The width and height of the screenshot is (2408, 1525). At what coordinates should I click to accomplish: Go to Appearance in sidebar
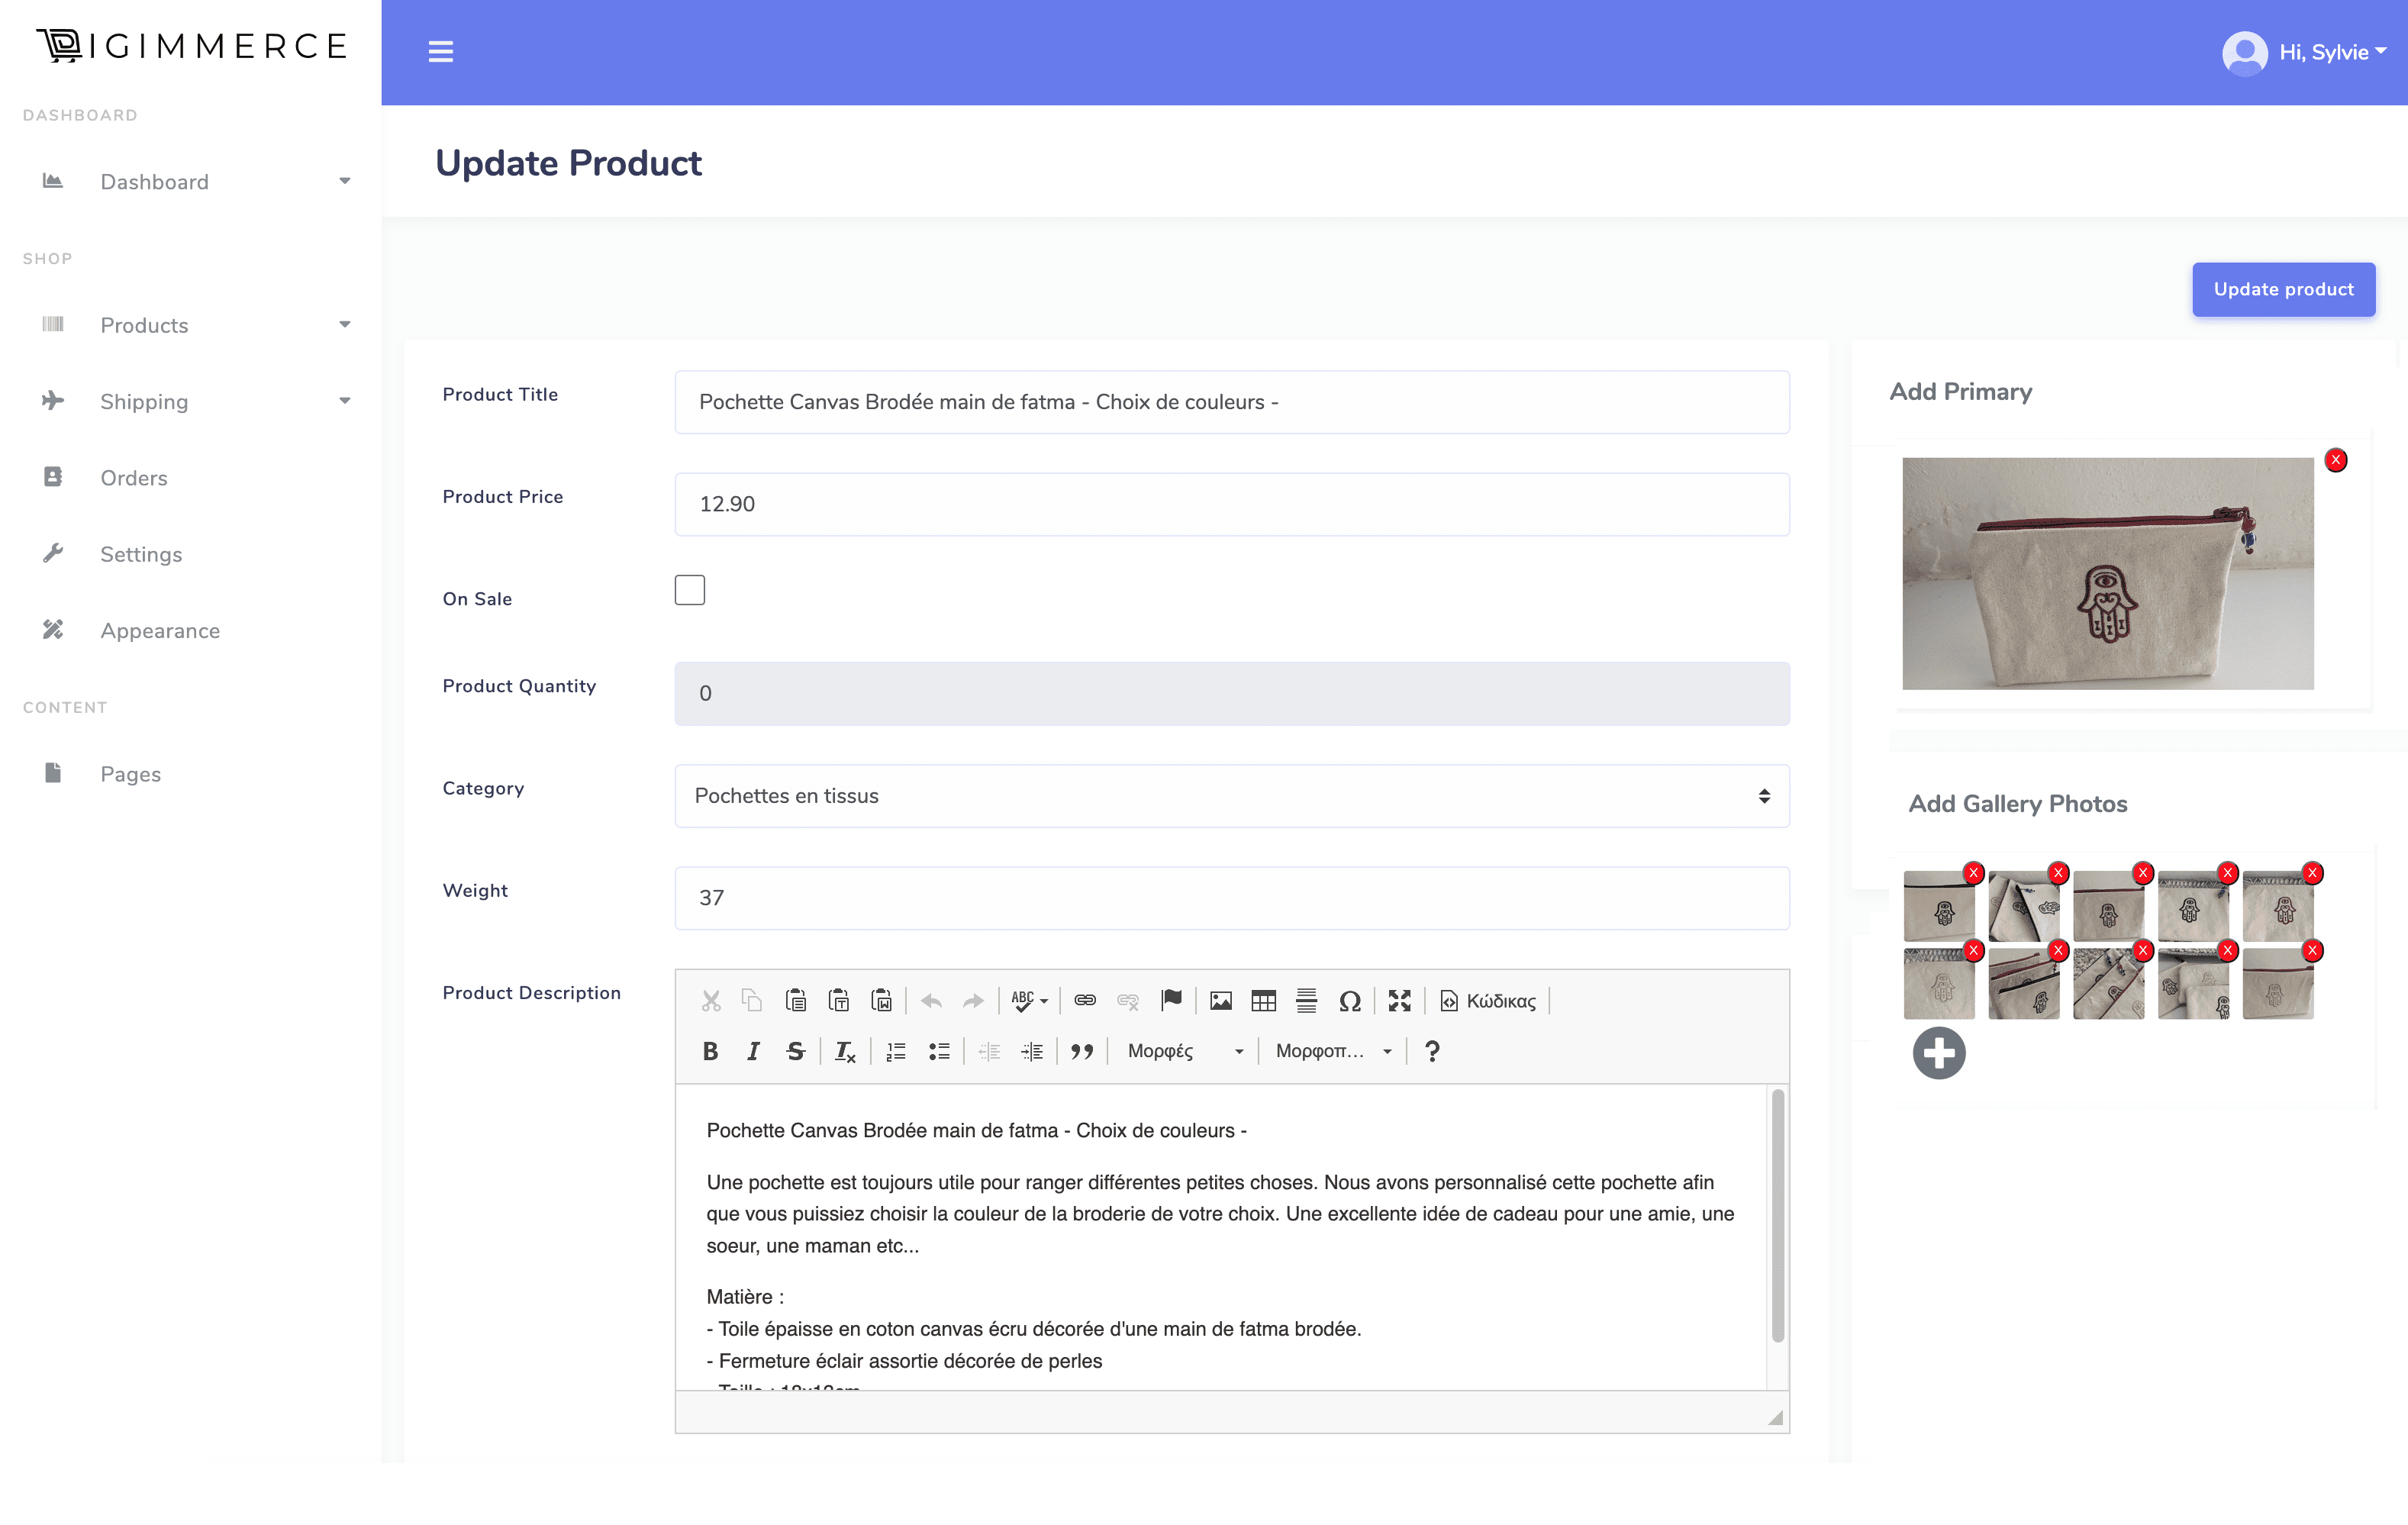coord(159,631)
